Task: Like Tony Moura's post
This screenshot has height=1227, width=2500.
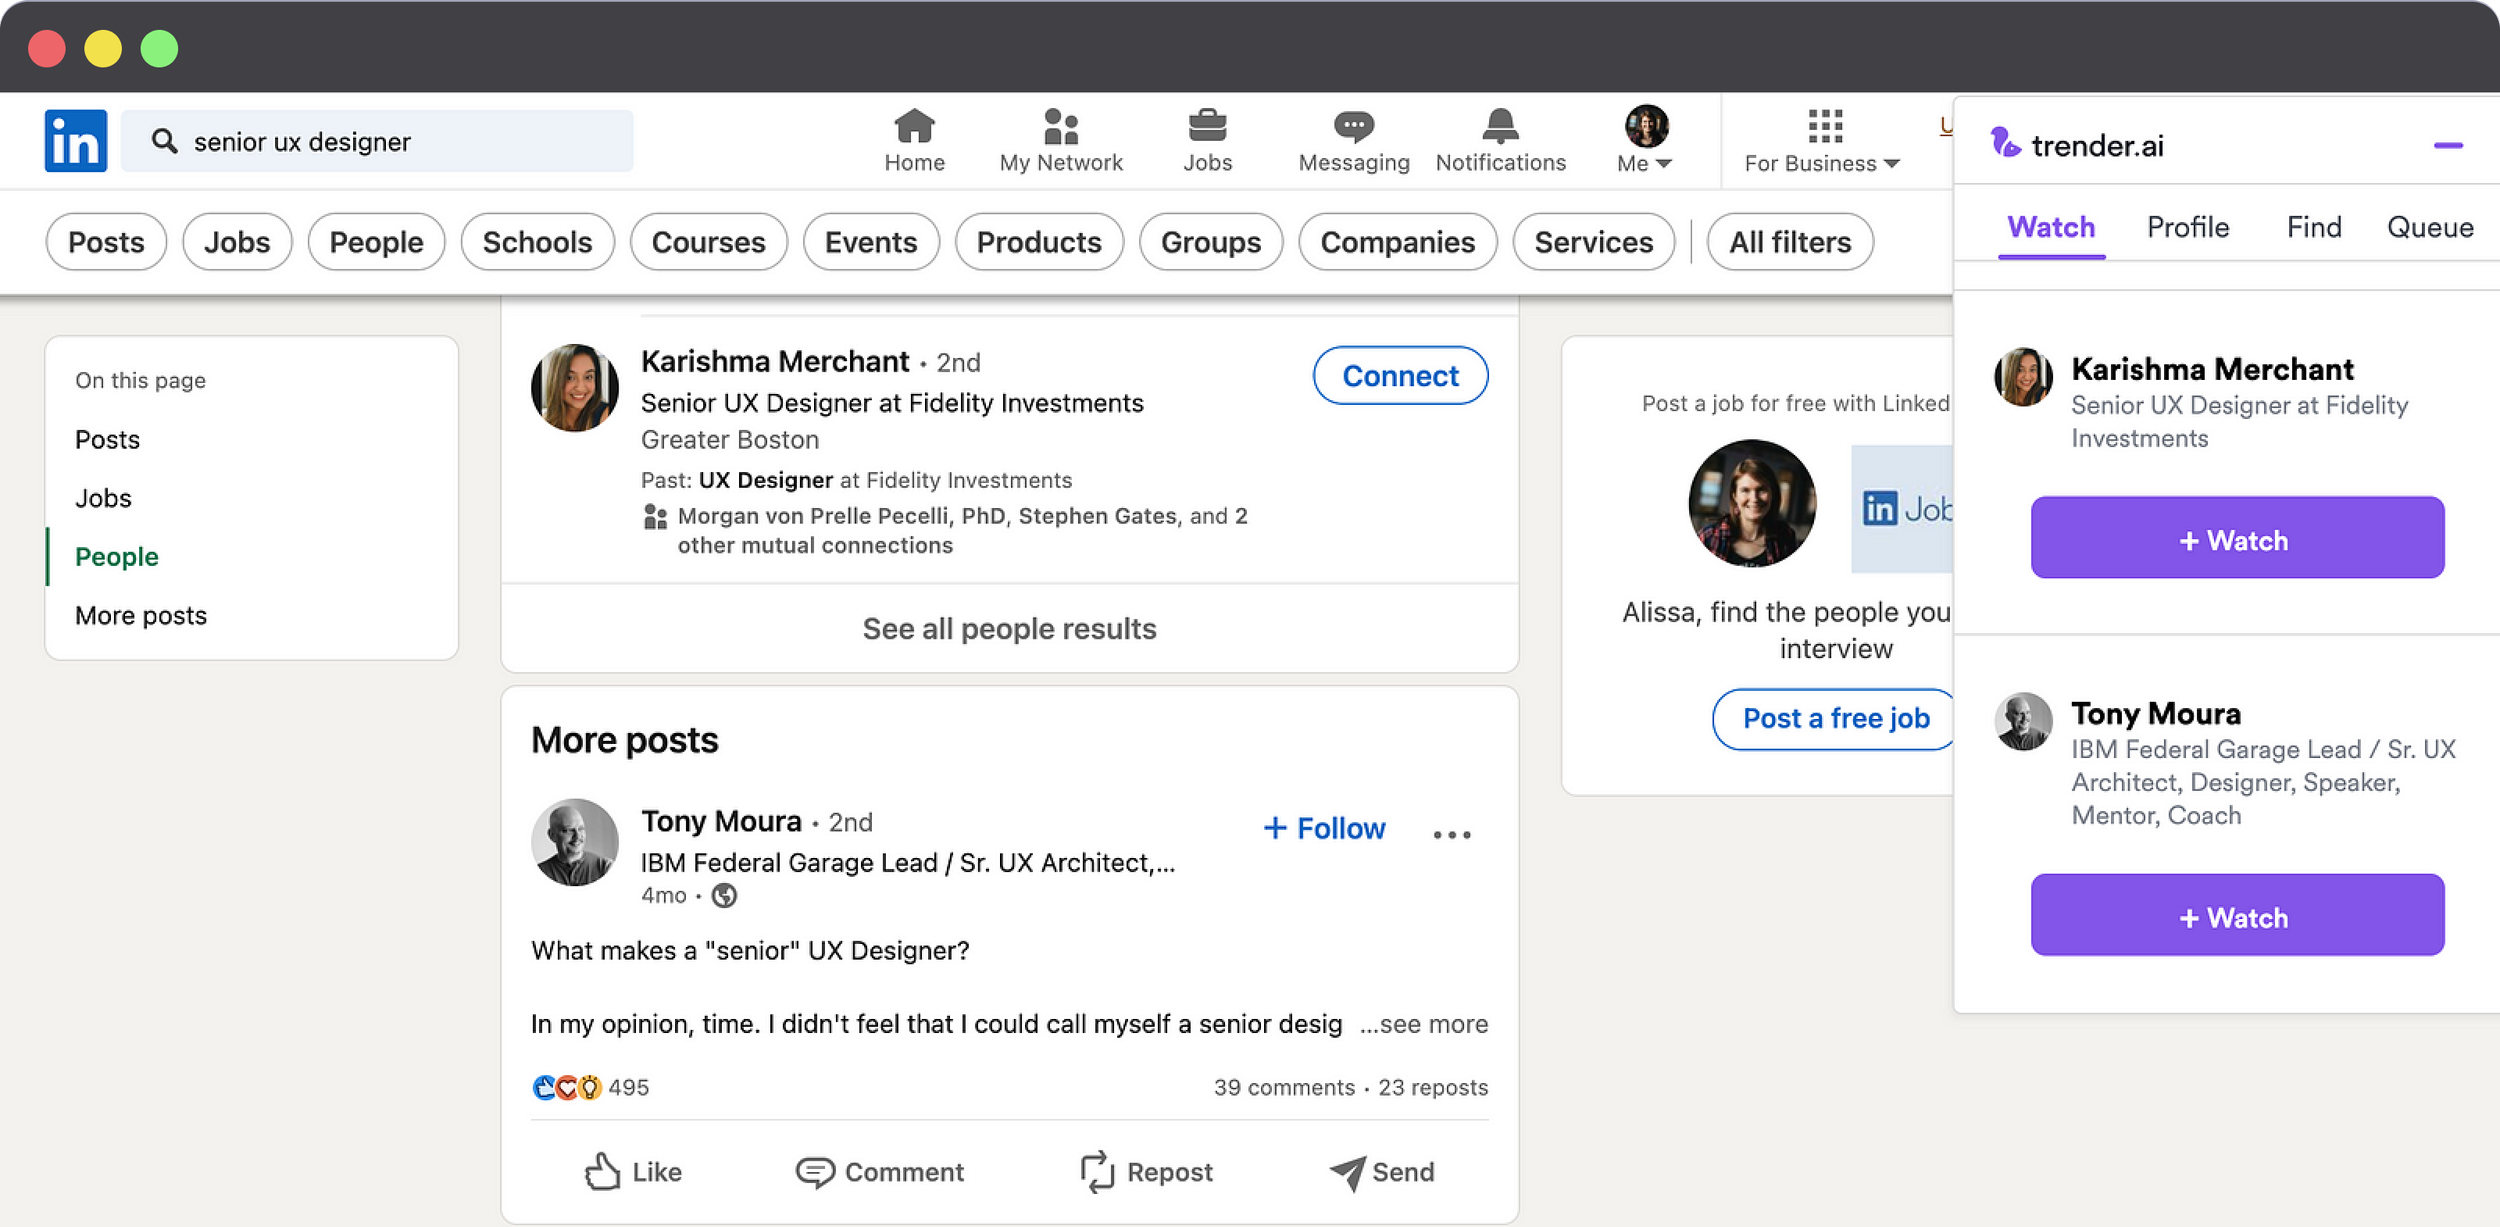Action: (x=633, y=1172)
